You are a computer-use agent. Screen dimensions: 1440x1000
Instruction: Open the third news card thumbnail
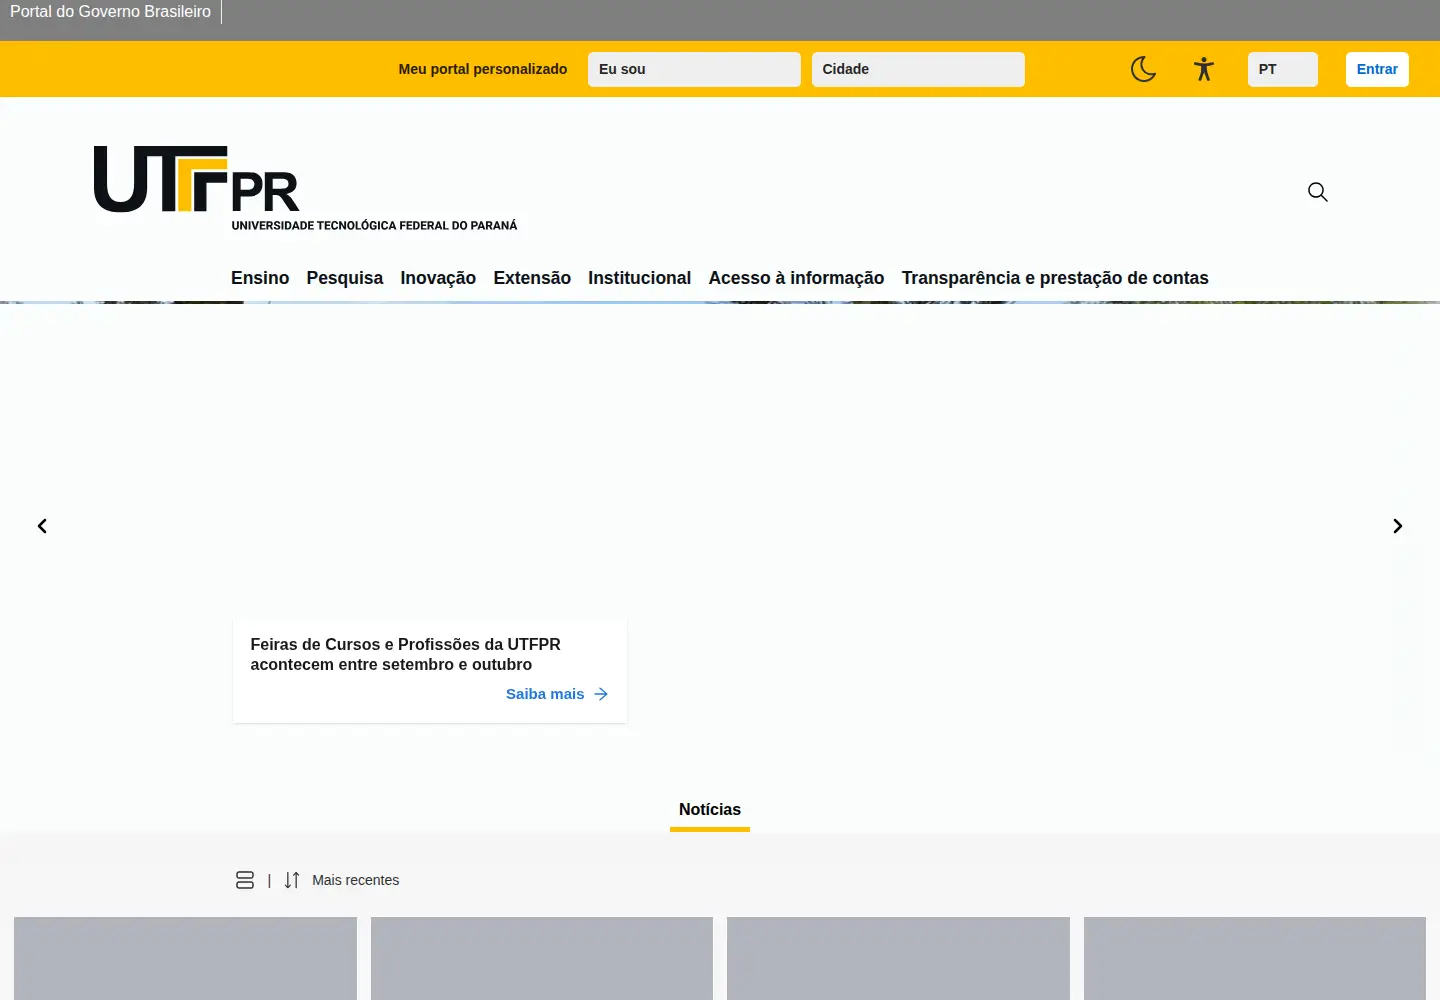coord(898,958)
